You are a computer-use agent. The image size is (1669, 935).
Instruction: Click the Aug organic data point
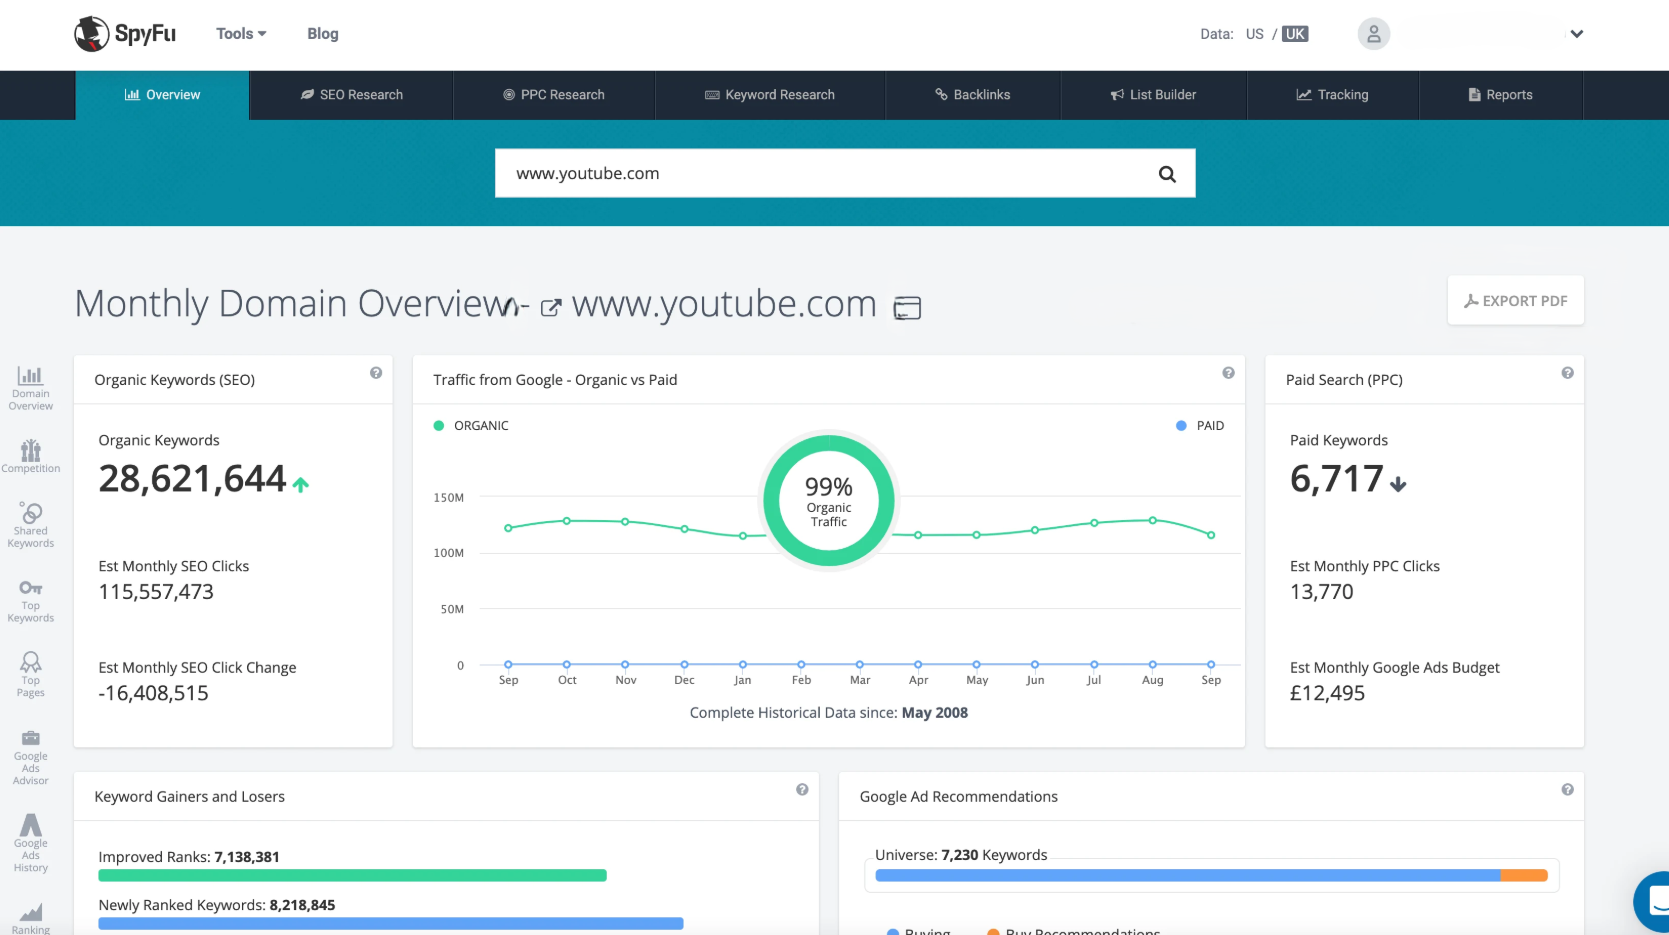1153,520
